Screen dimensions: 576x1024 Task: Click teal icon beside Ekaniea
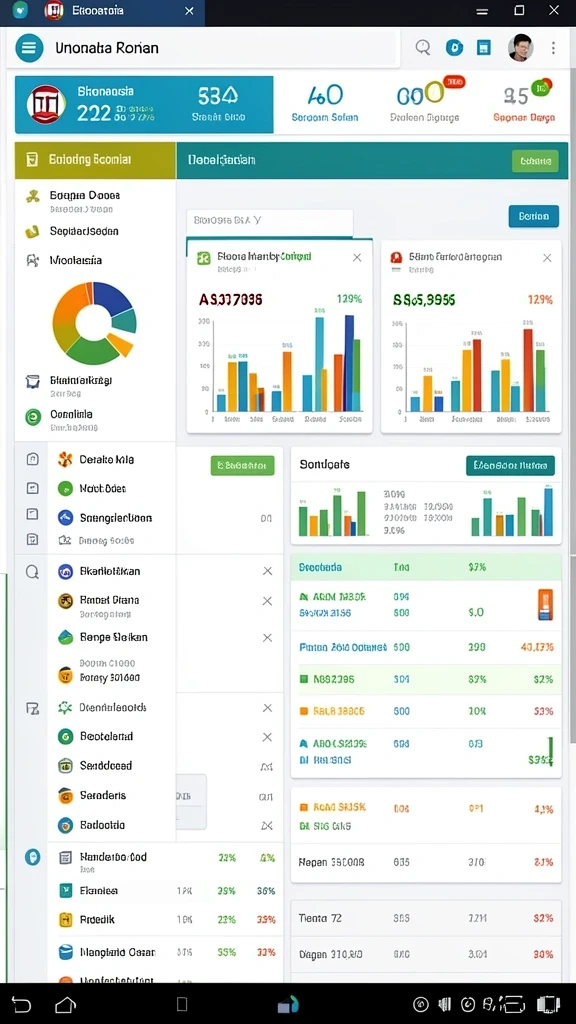(x=65, y=891)
